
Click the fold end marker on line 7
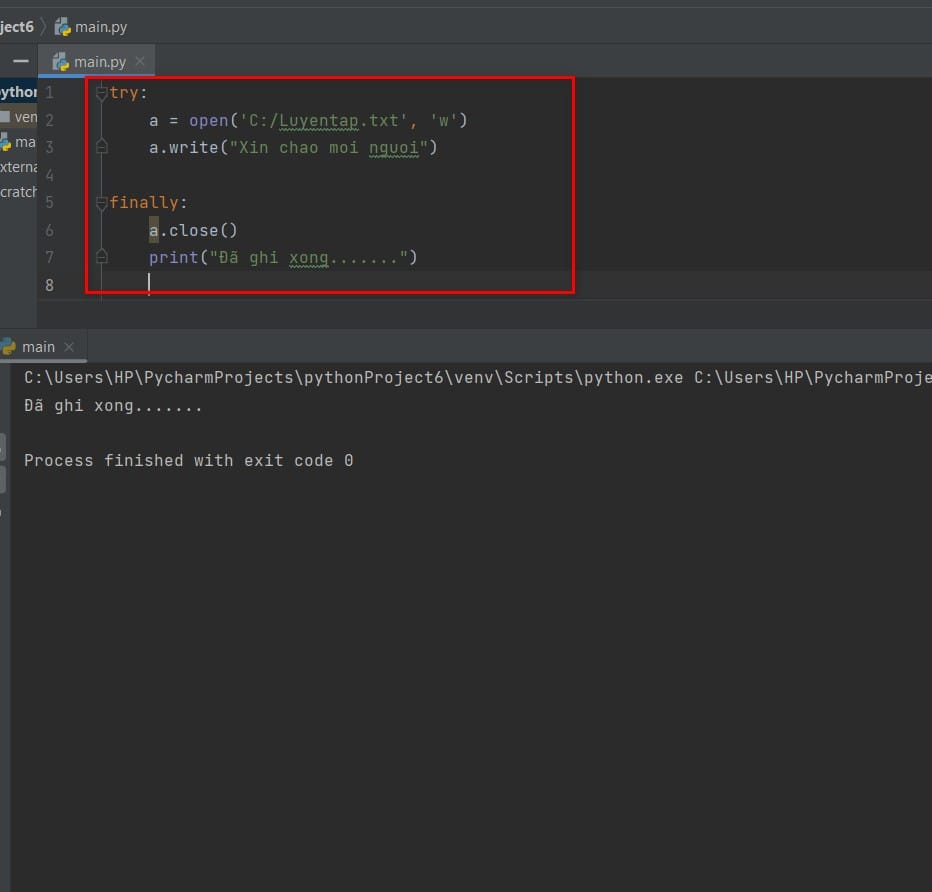pos(102,257)
